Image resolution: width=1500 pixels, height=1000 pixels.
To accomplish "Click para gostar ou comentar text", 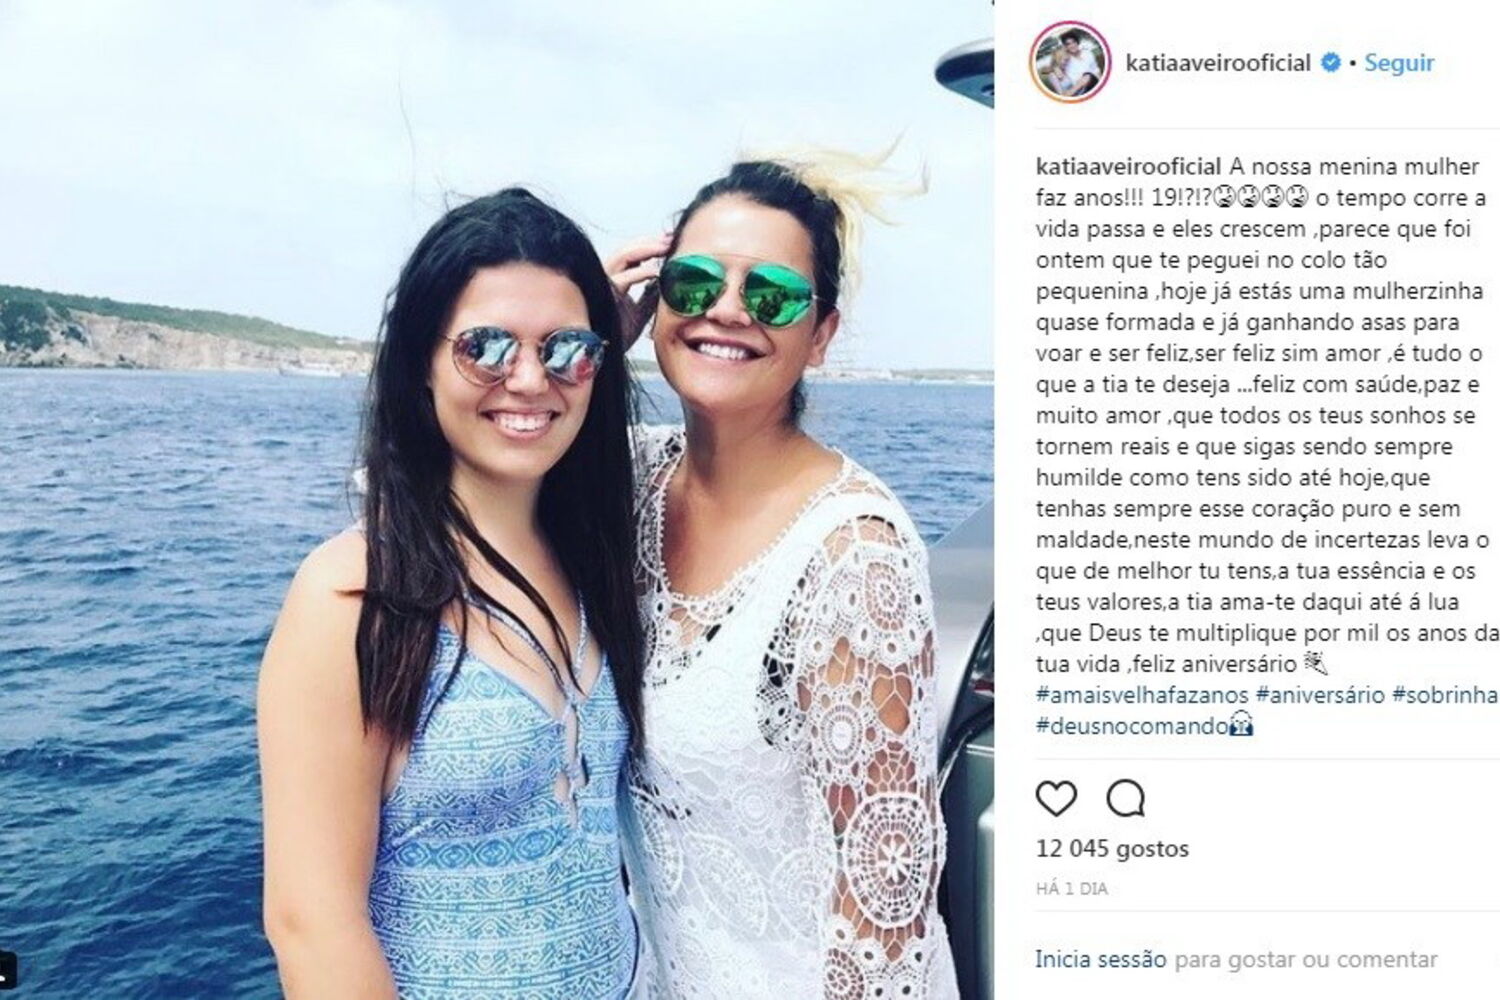I will (1306, 959).
